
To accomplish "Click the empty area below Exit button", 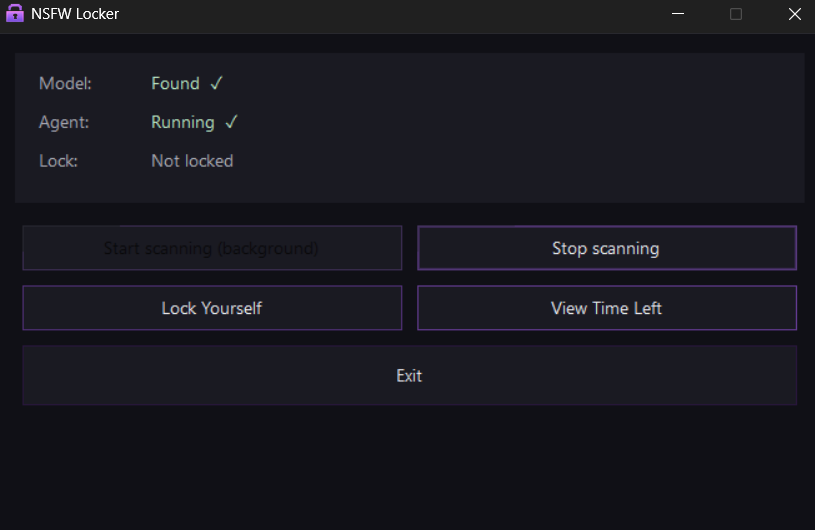I will coord(409,465).
